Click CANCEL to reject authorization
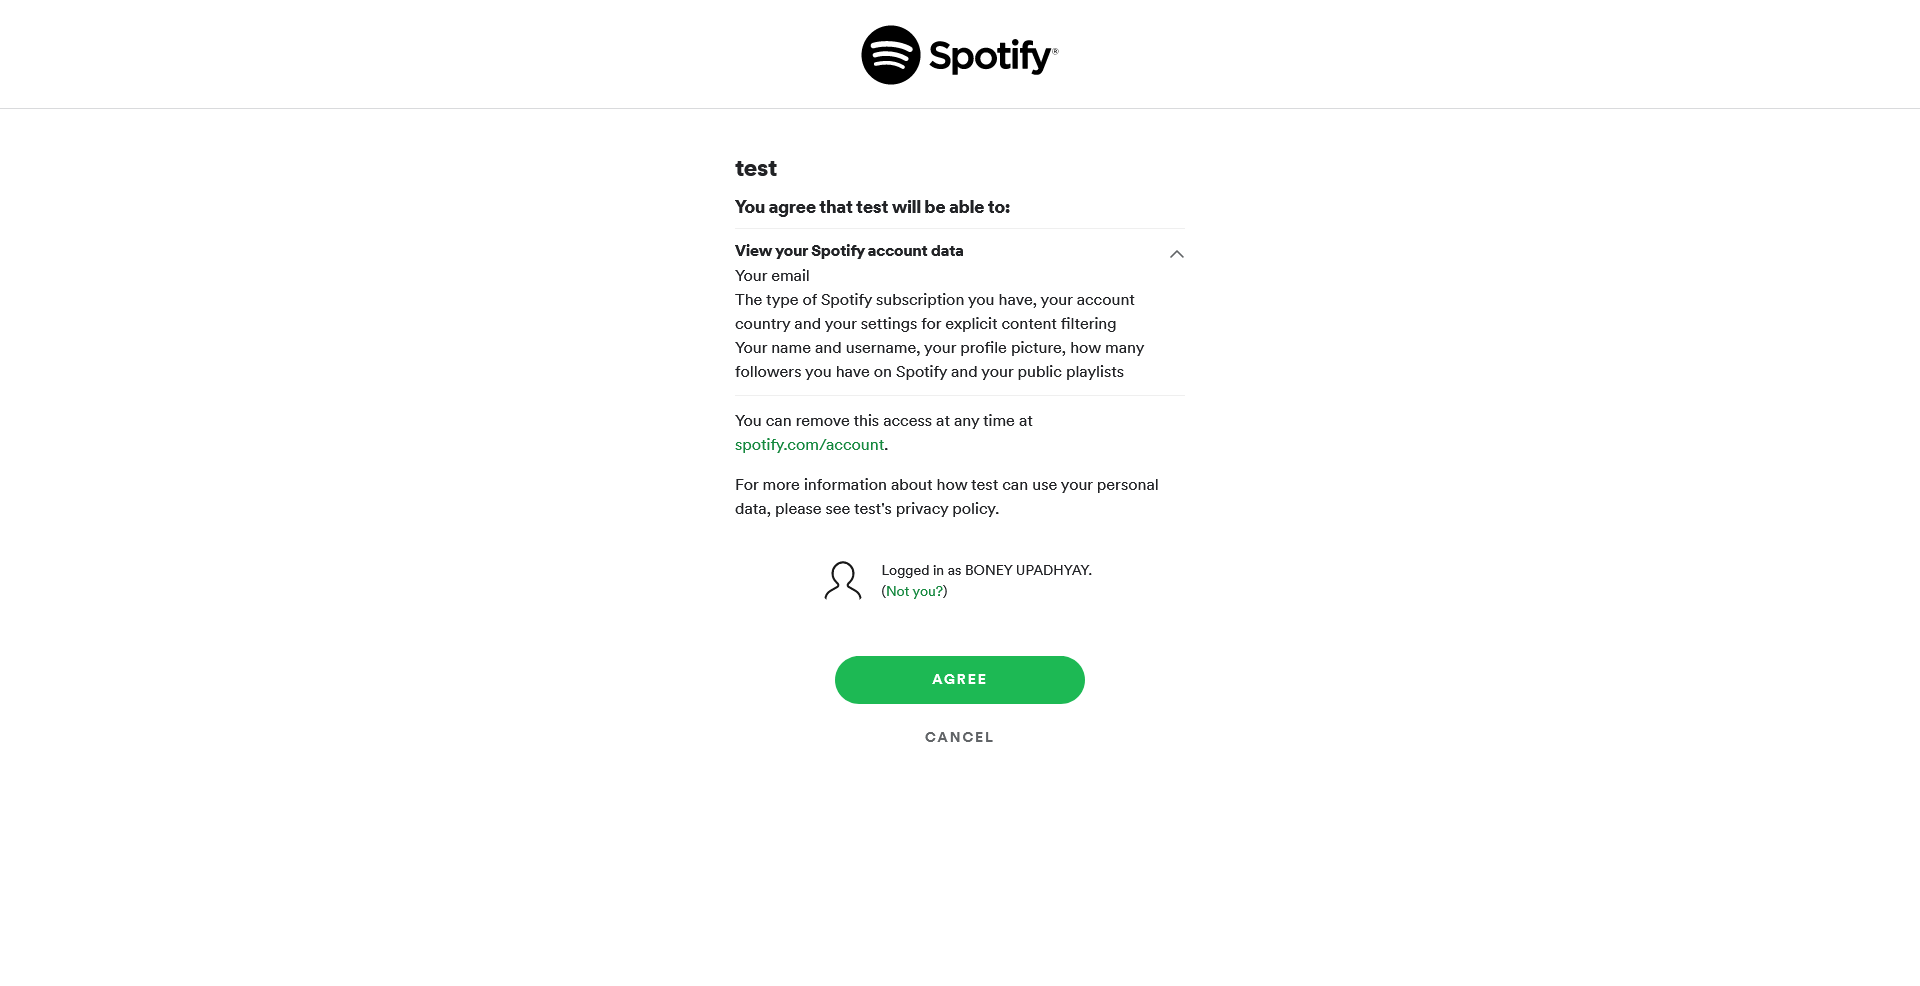The image size is (1920, 986). 959,737
